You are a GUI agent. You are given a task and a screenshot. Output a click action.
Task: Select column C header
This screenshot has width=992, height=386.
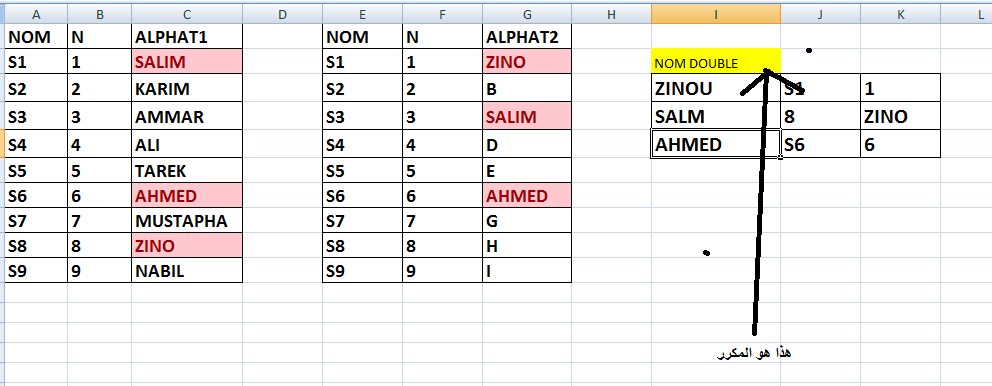pos(187,15)
